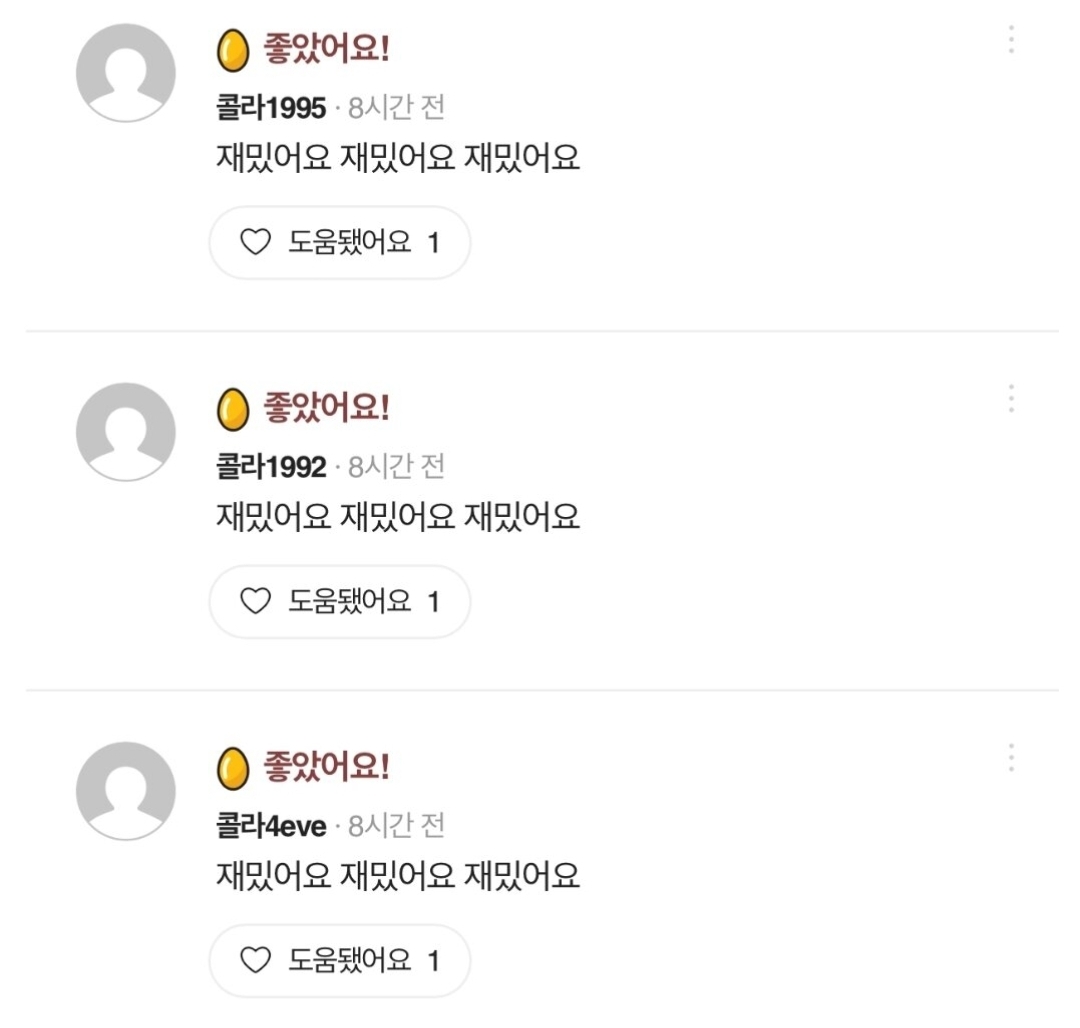Open the username link 콜라1992
The height and width of the screenshot is (1028, 1080).
[x=271, y=466]
